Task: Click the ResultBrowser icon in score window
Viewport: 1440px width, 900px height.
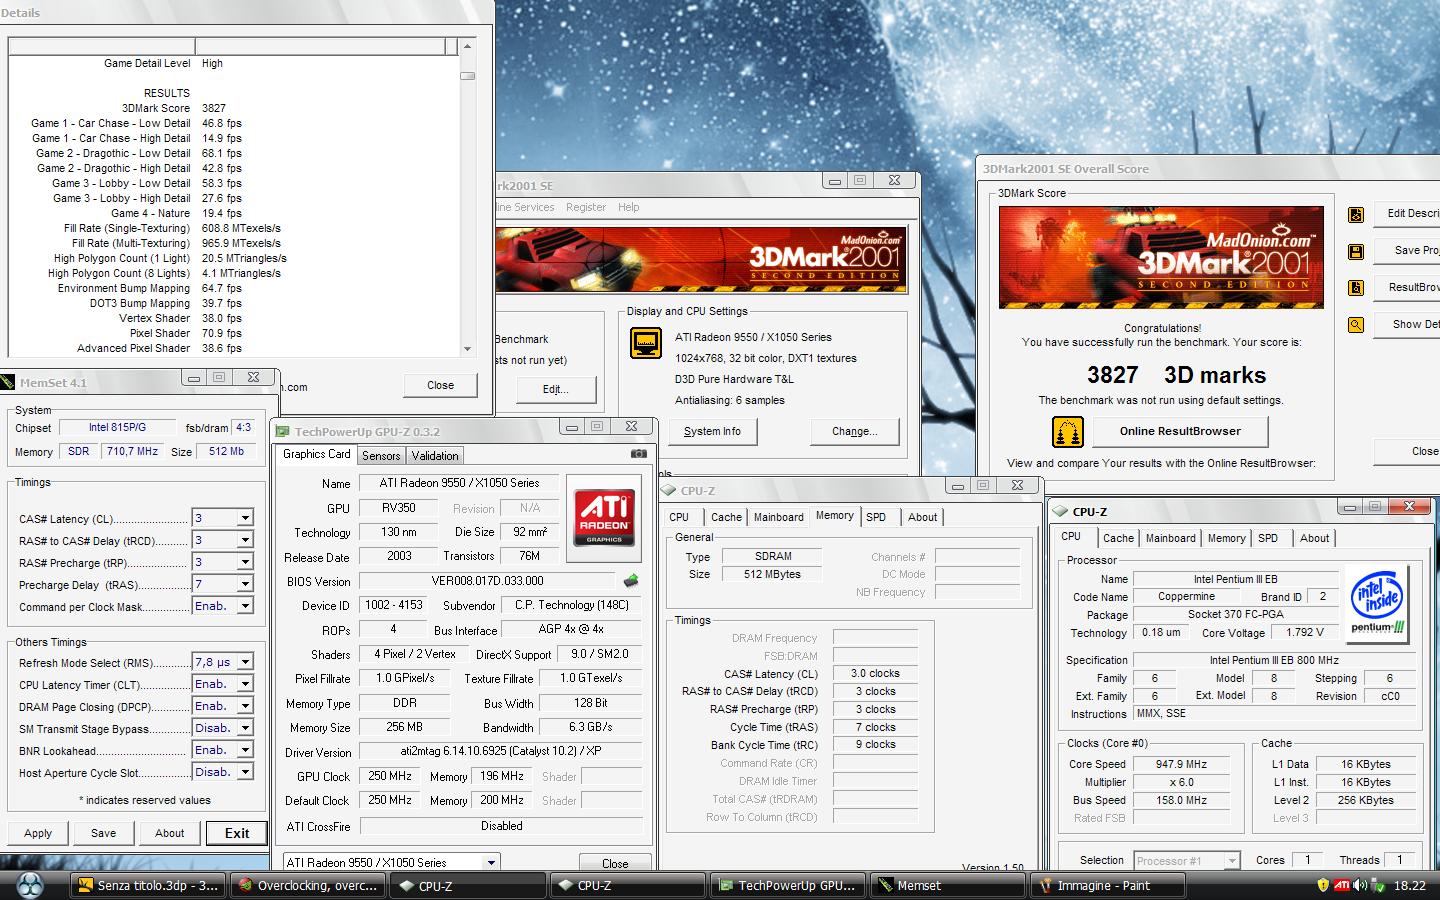Action: (x=1355, y=288)
